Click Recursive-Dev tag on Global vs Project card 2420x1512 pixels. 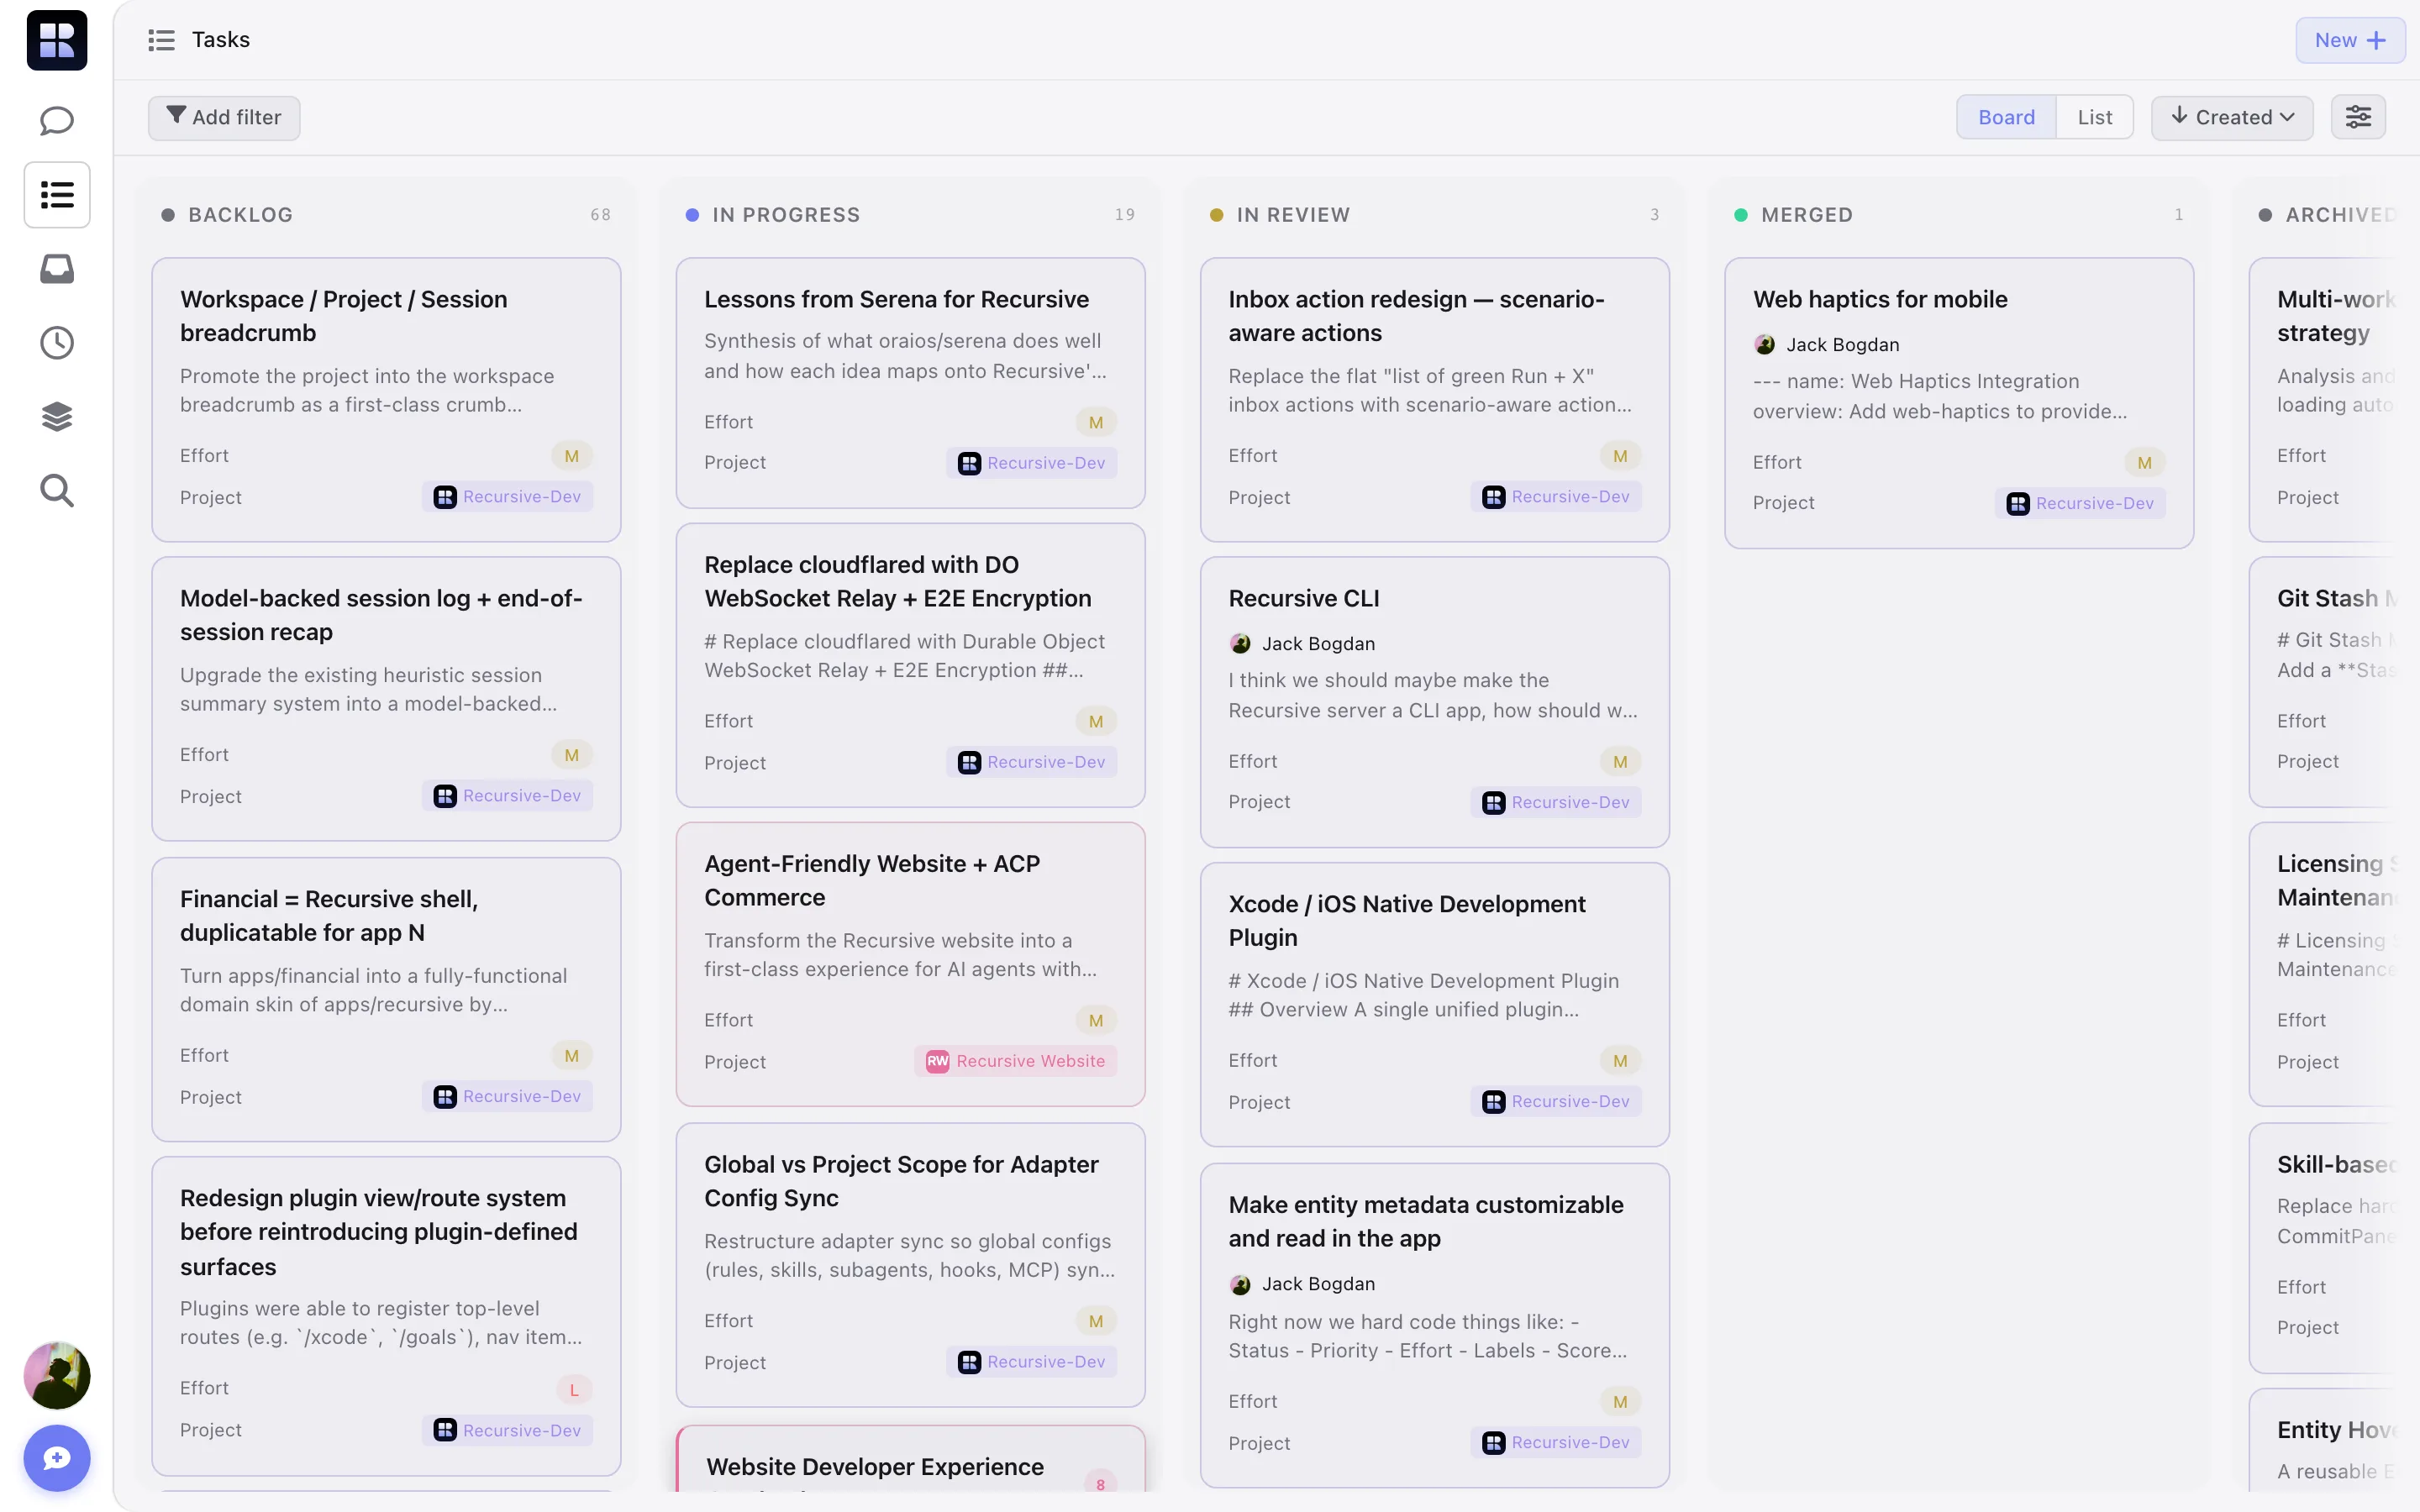pyautogui.click(x=1031, y=1362)
